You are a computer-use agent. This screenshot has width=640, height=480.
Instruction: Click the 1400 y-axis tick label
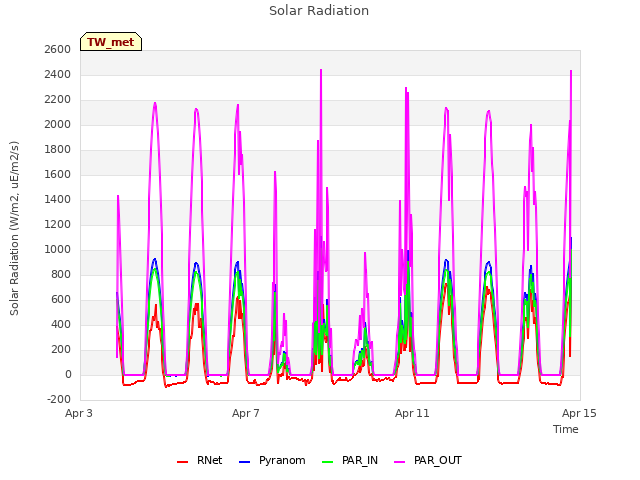point(58,200)
